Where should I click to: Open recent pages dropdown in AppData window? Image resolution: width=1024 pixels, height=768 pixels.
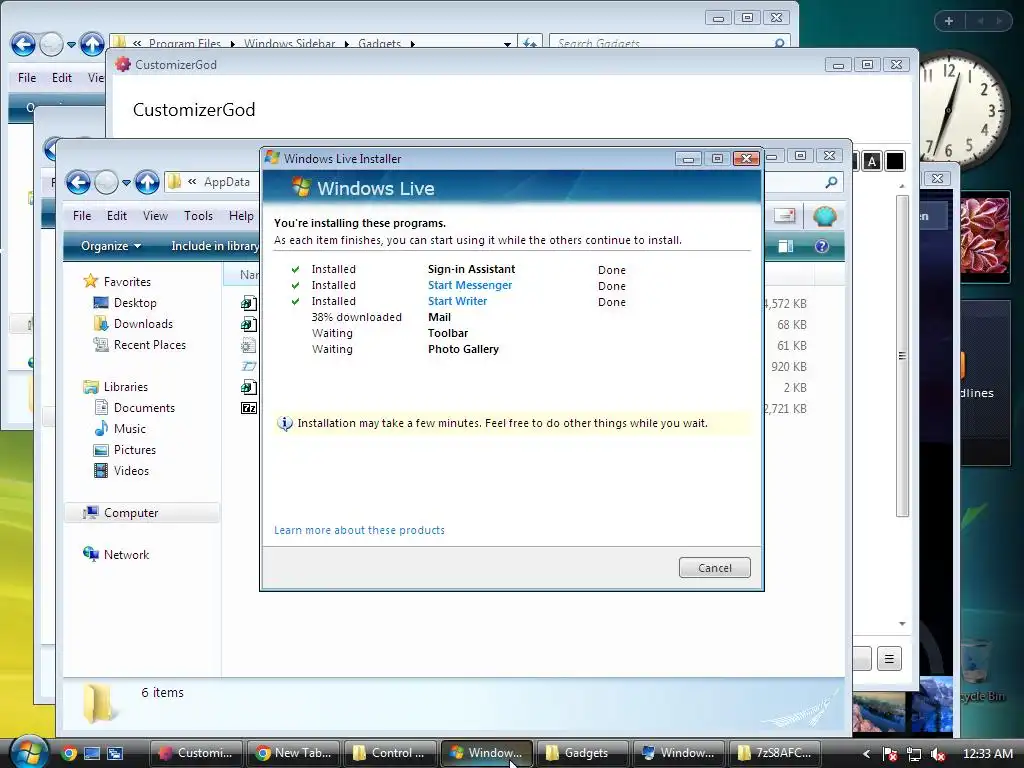pyautogui.click(x=126, y=183)
